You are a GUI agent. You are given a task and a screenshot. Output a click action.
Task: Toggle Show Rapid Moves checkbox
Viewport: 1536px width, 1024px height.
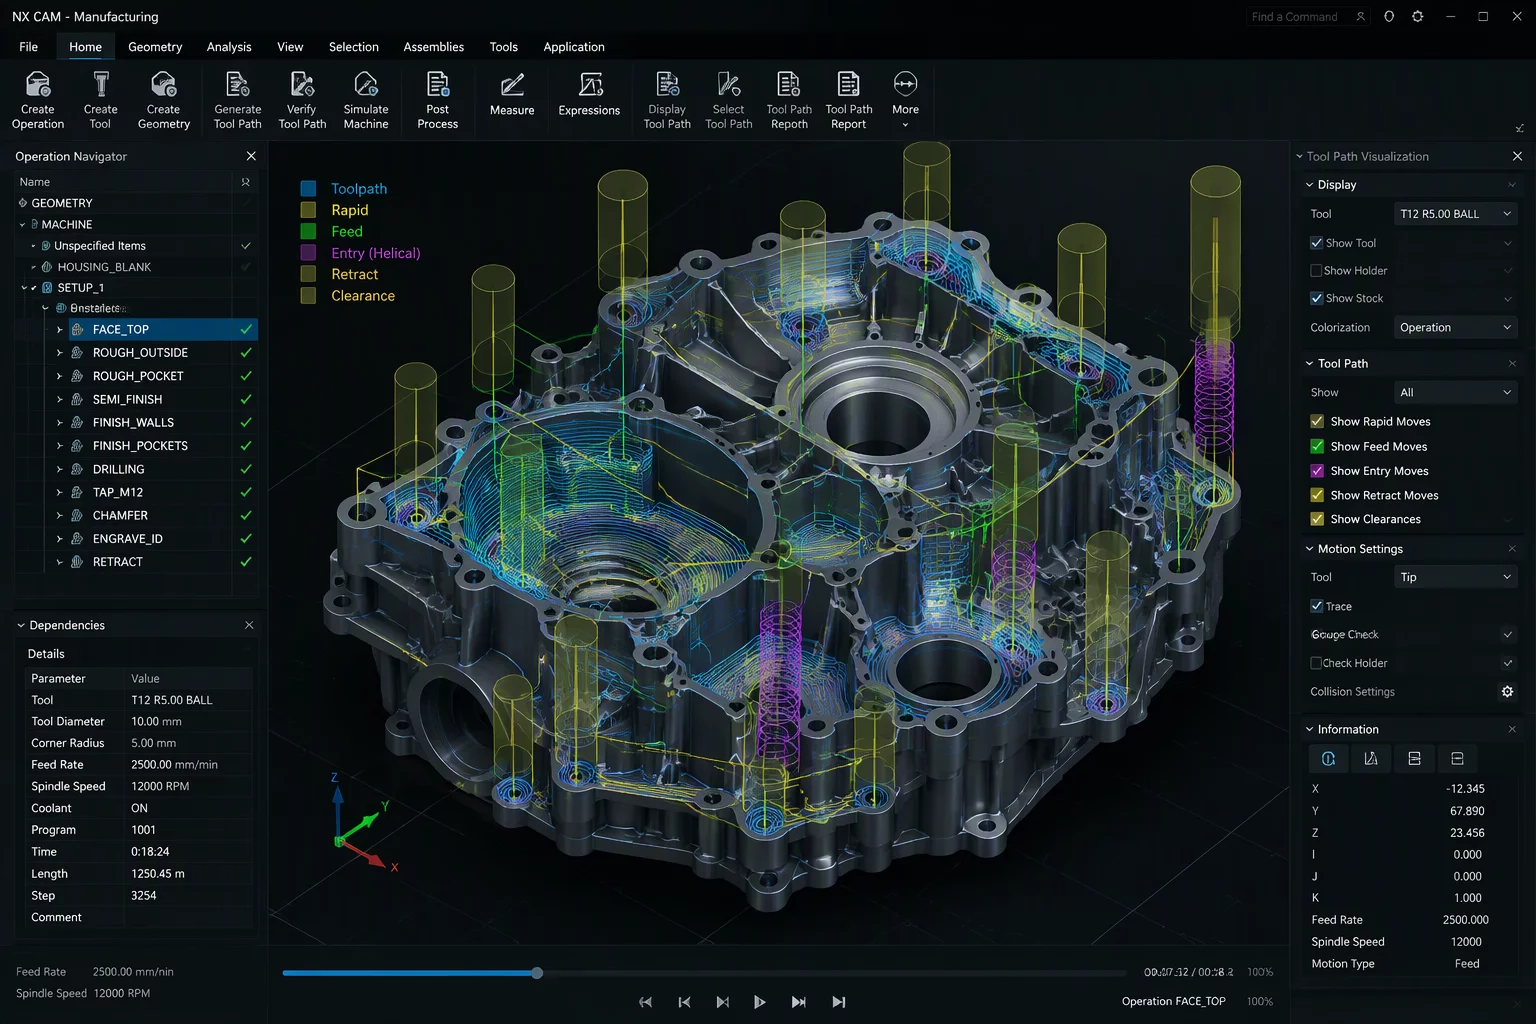tap(1317, 422)
